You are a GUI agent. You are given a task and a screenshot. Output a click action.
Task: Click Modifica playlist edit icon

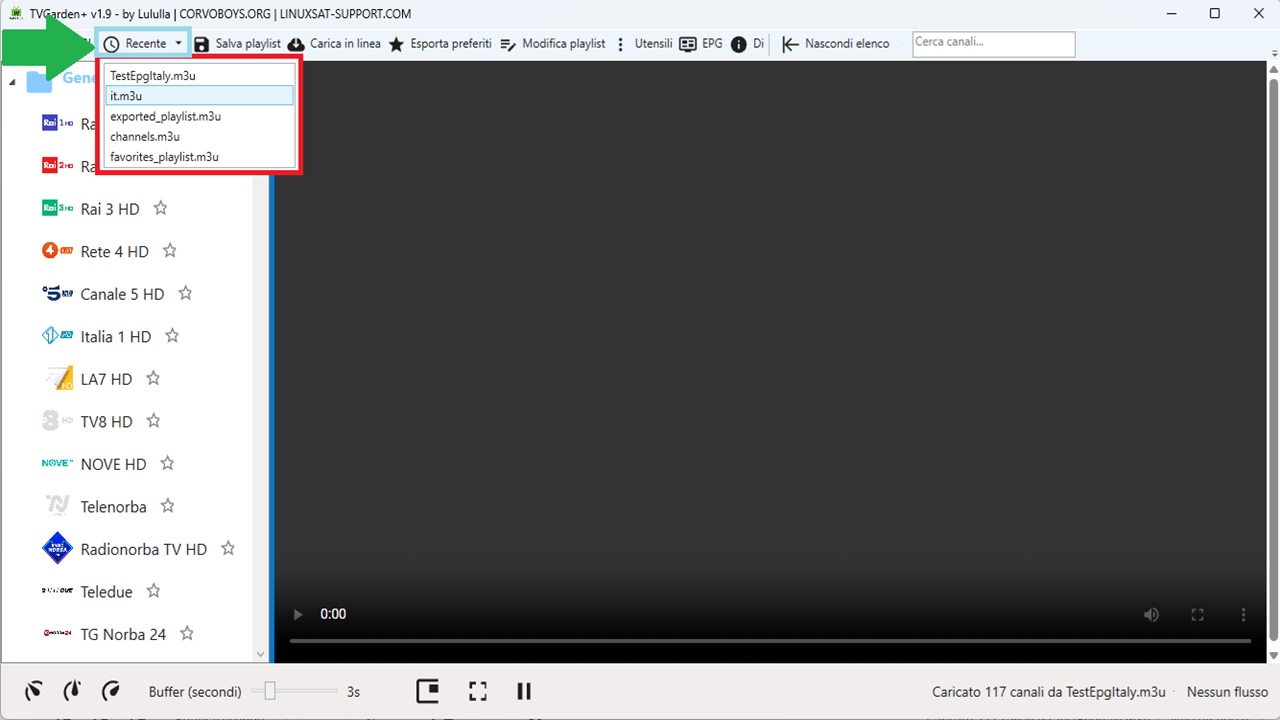click(x=508, y=44)
